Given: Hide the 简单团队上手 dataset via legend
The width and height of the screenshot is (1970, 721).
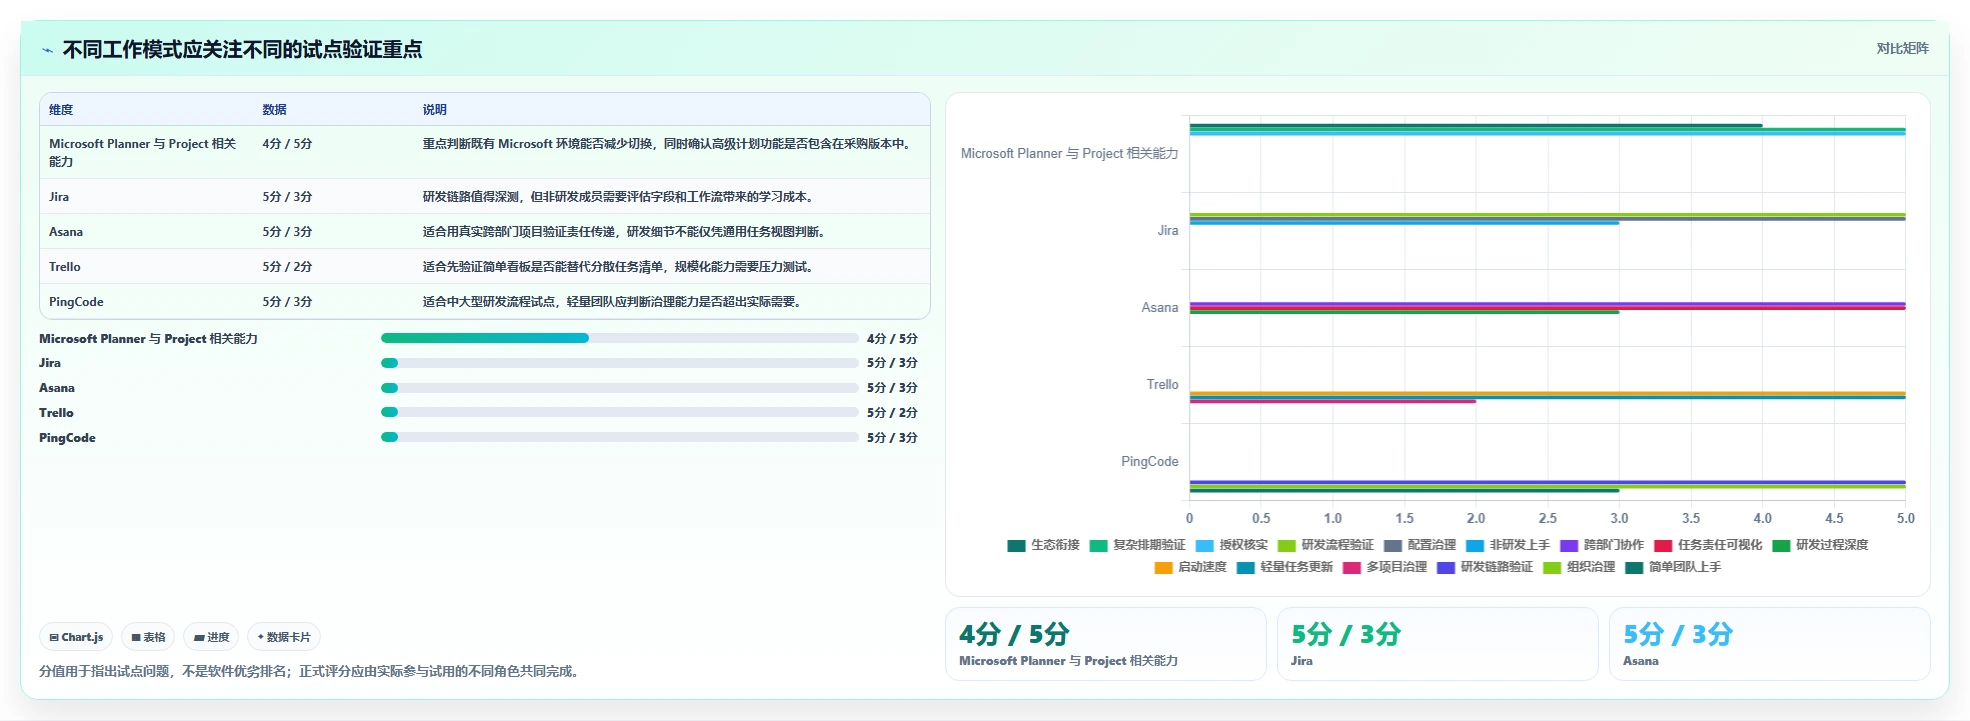Looking at the screenshot, I should tap(1673, 567).
